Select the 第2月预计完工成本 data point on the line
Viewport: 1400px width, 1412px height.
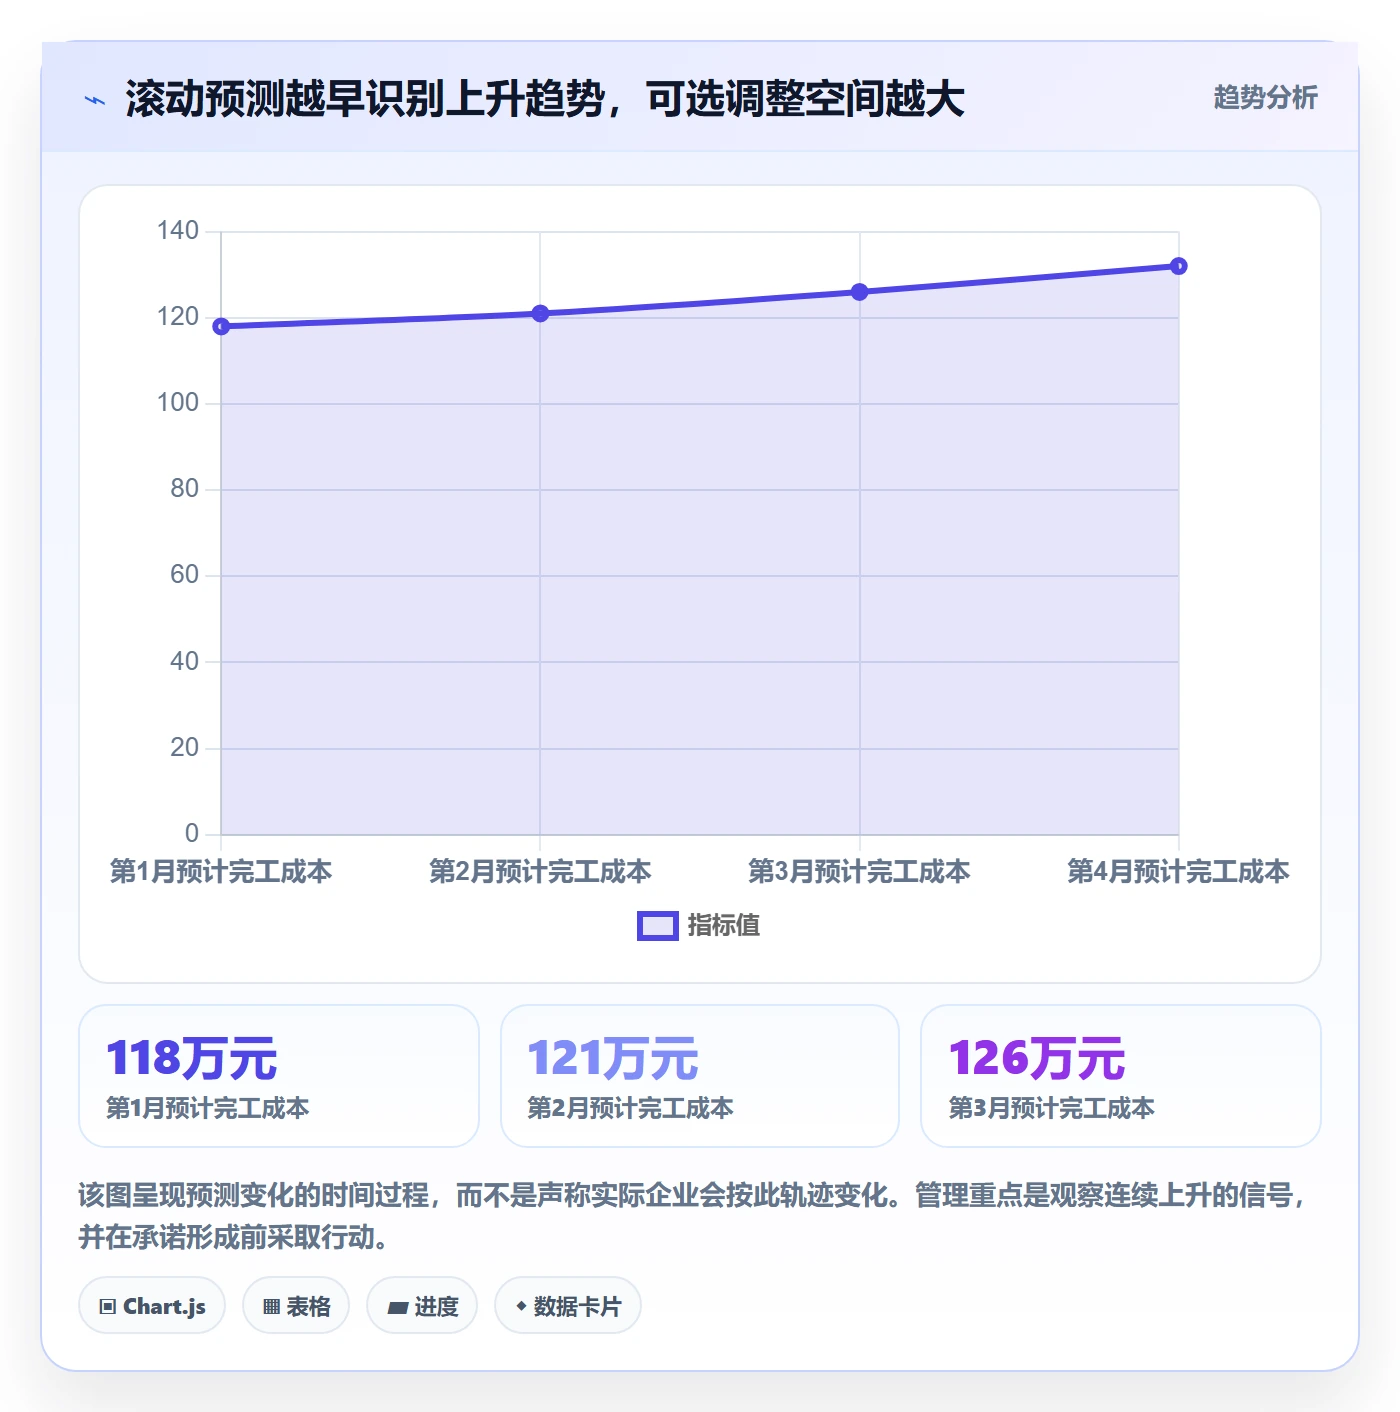[540, 313]
